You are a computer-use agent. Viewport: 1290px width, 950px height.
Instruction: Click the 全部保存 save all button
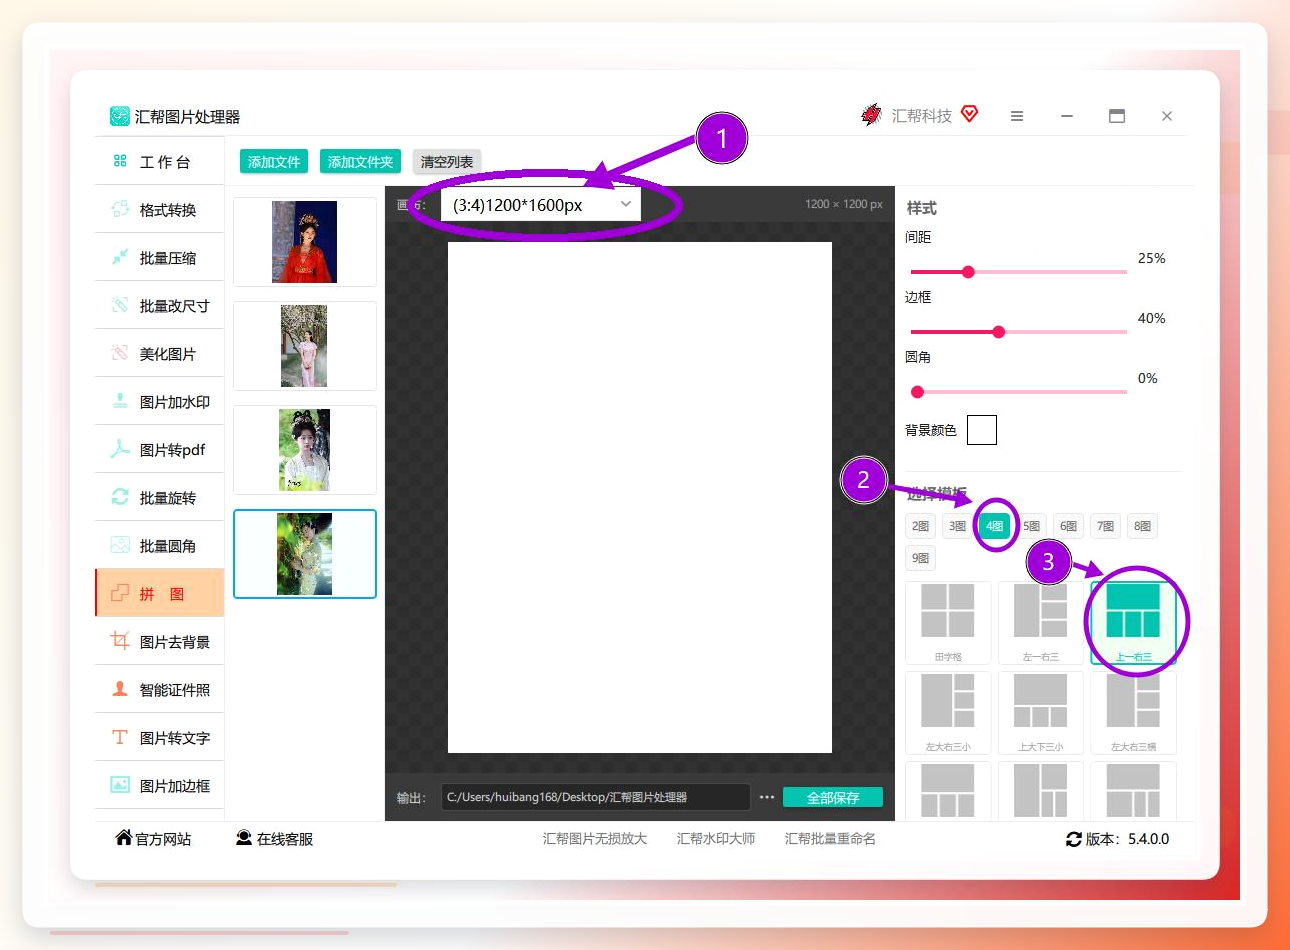pos(833,797)
